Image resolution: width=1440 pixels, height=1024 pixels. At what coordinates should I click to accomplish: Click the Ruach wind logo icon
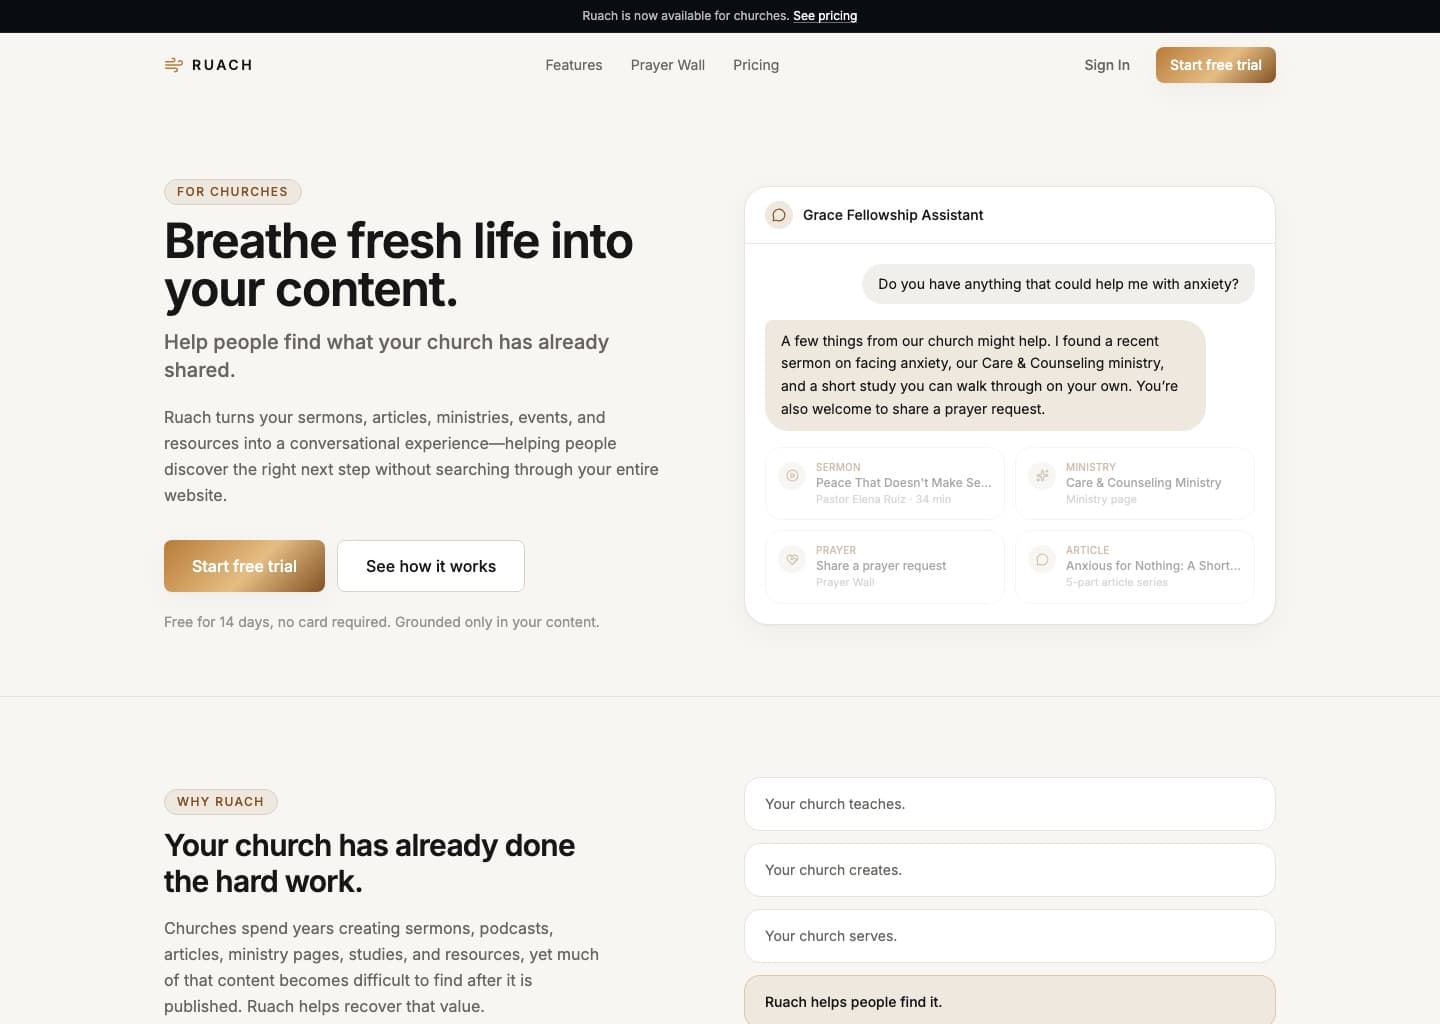tap(173, 65)
